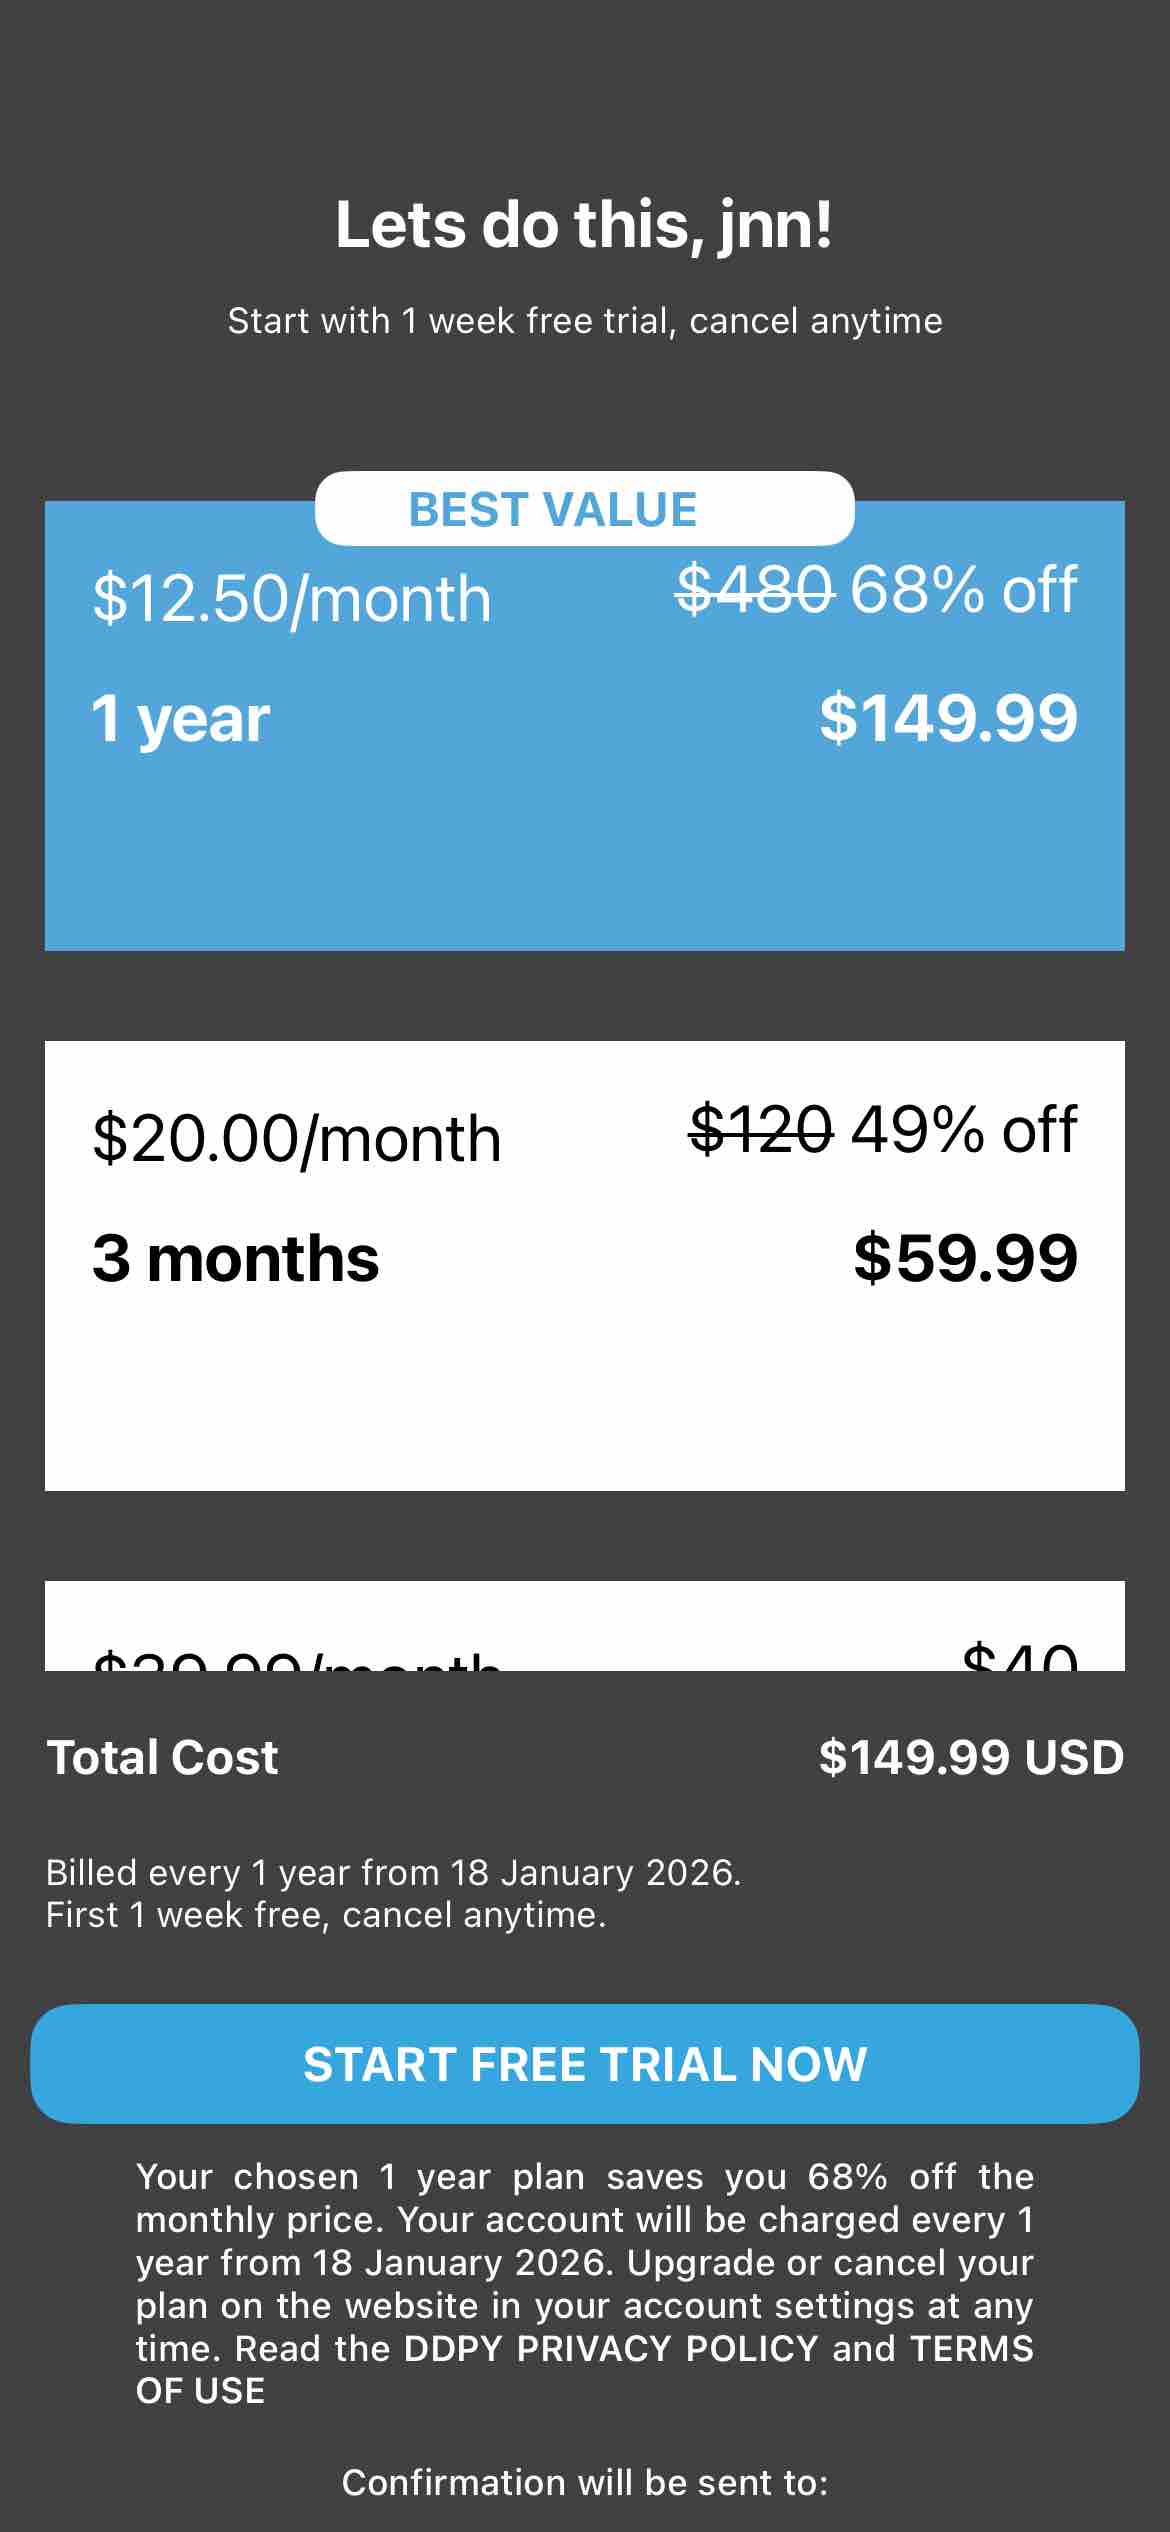
Task: Click the Total Cost label
Action: pos(162,1757)
